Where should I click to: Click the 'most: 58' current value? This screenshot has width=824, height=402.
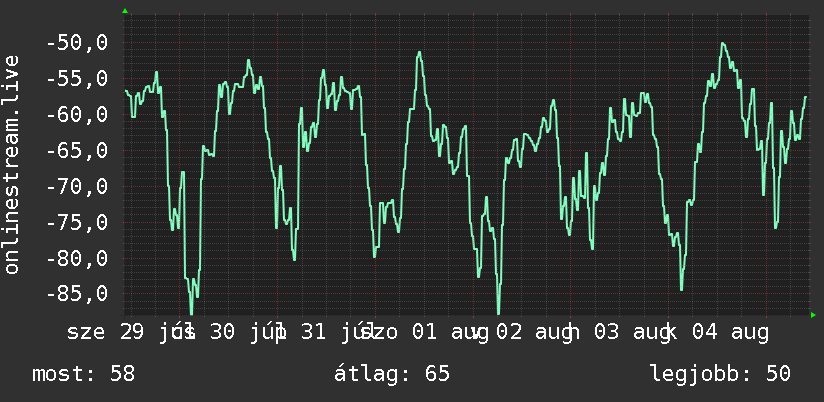coord(84,374)
